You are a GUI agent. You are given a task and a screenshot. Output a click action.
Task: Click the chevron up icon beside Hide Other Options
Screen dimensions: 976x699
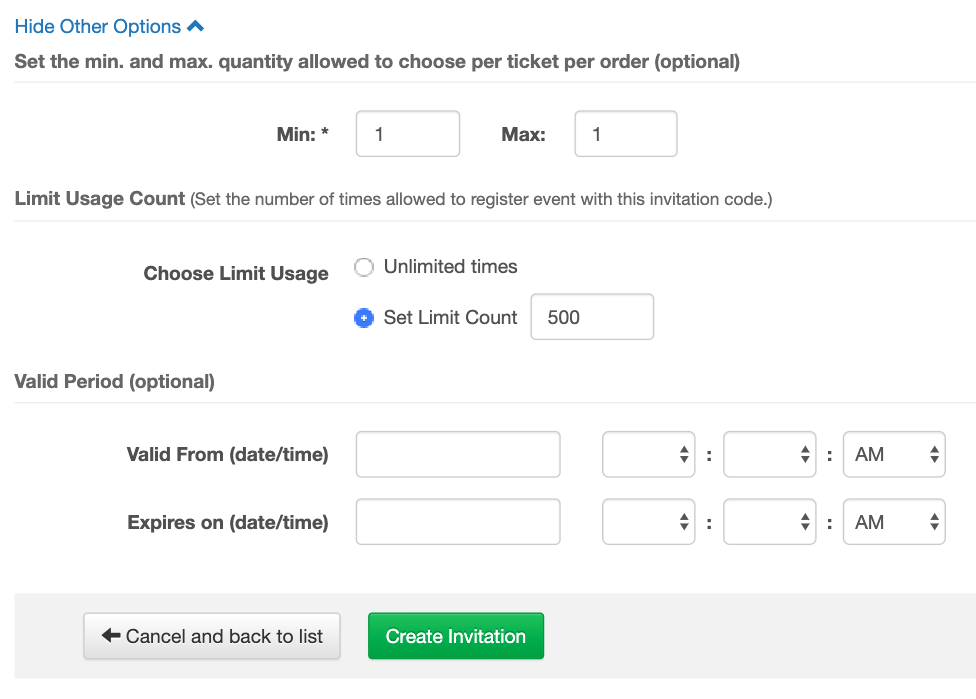tap(195, 26)
